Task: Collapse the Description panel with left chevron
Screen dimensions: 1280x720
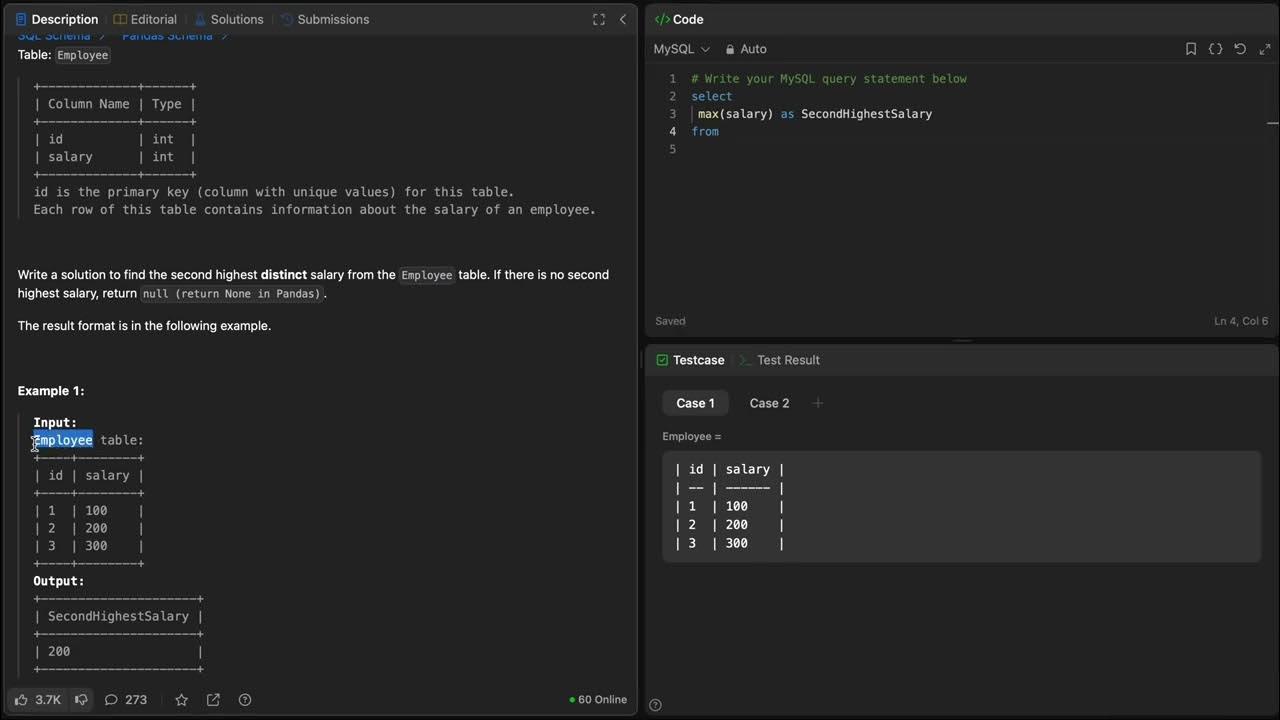Action: [623, 19]
